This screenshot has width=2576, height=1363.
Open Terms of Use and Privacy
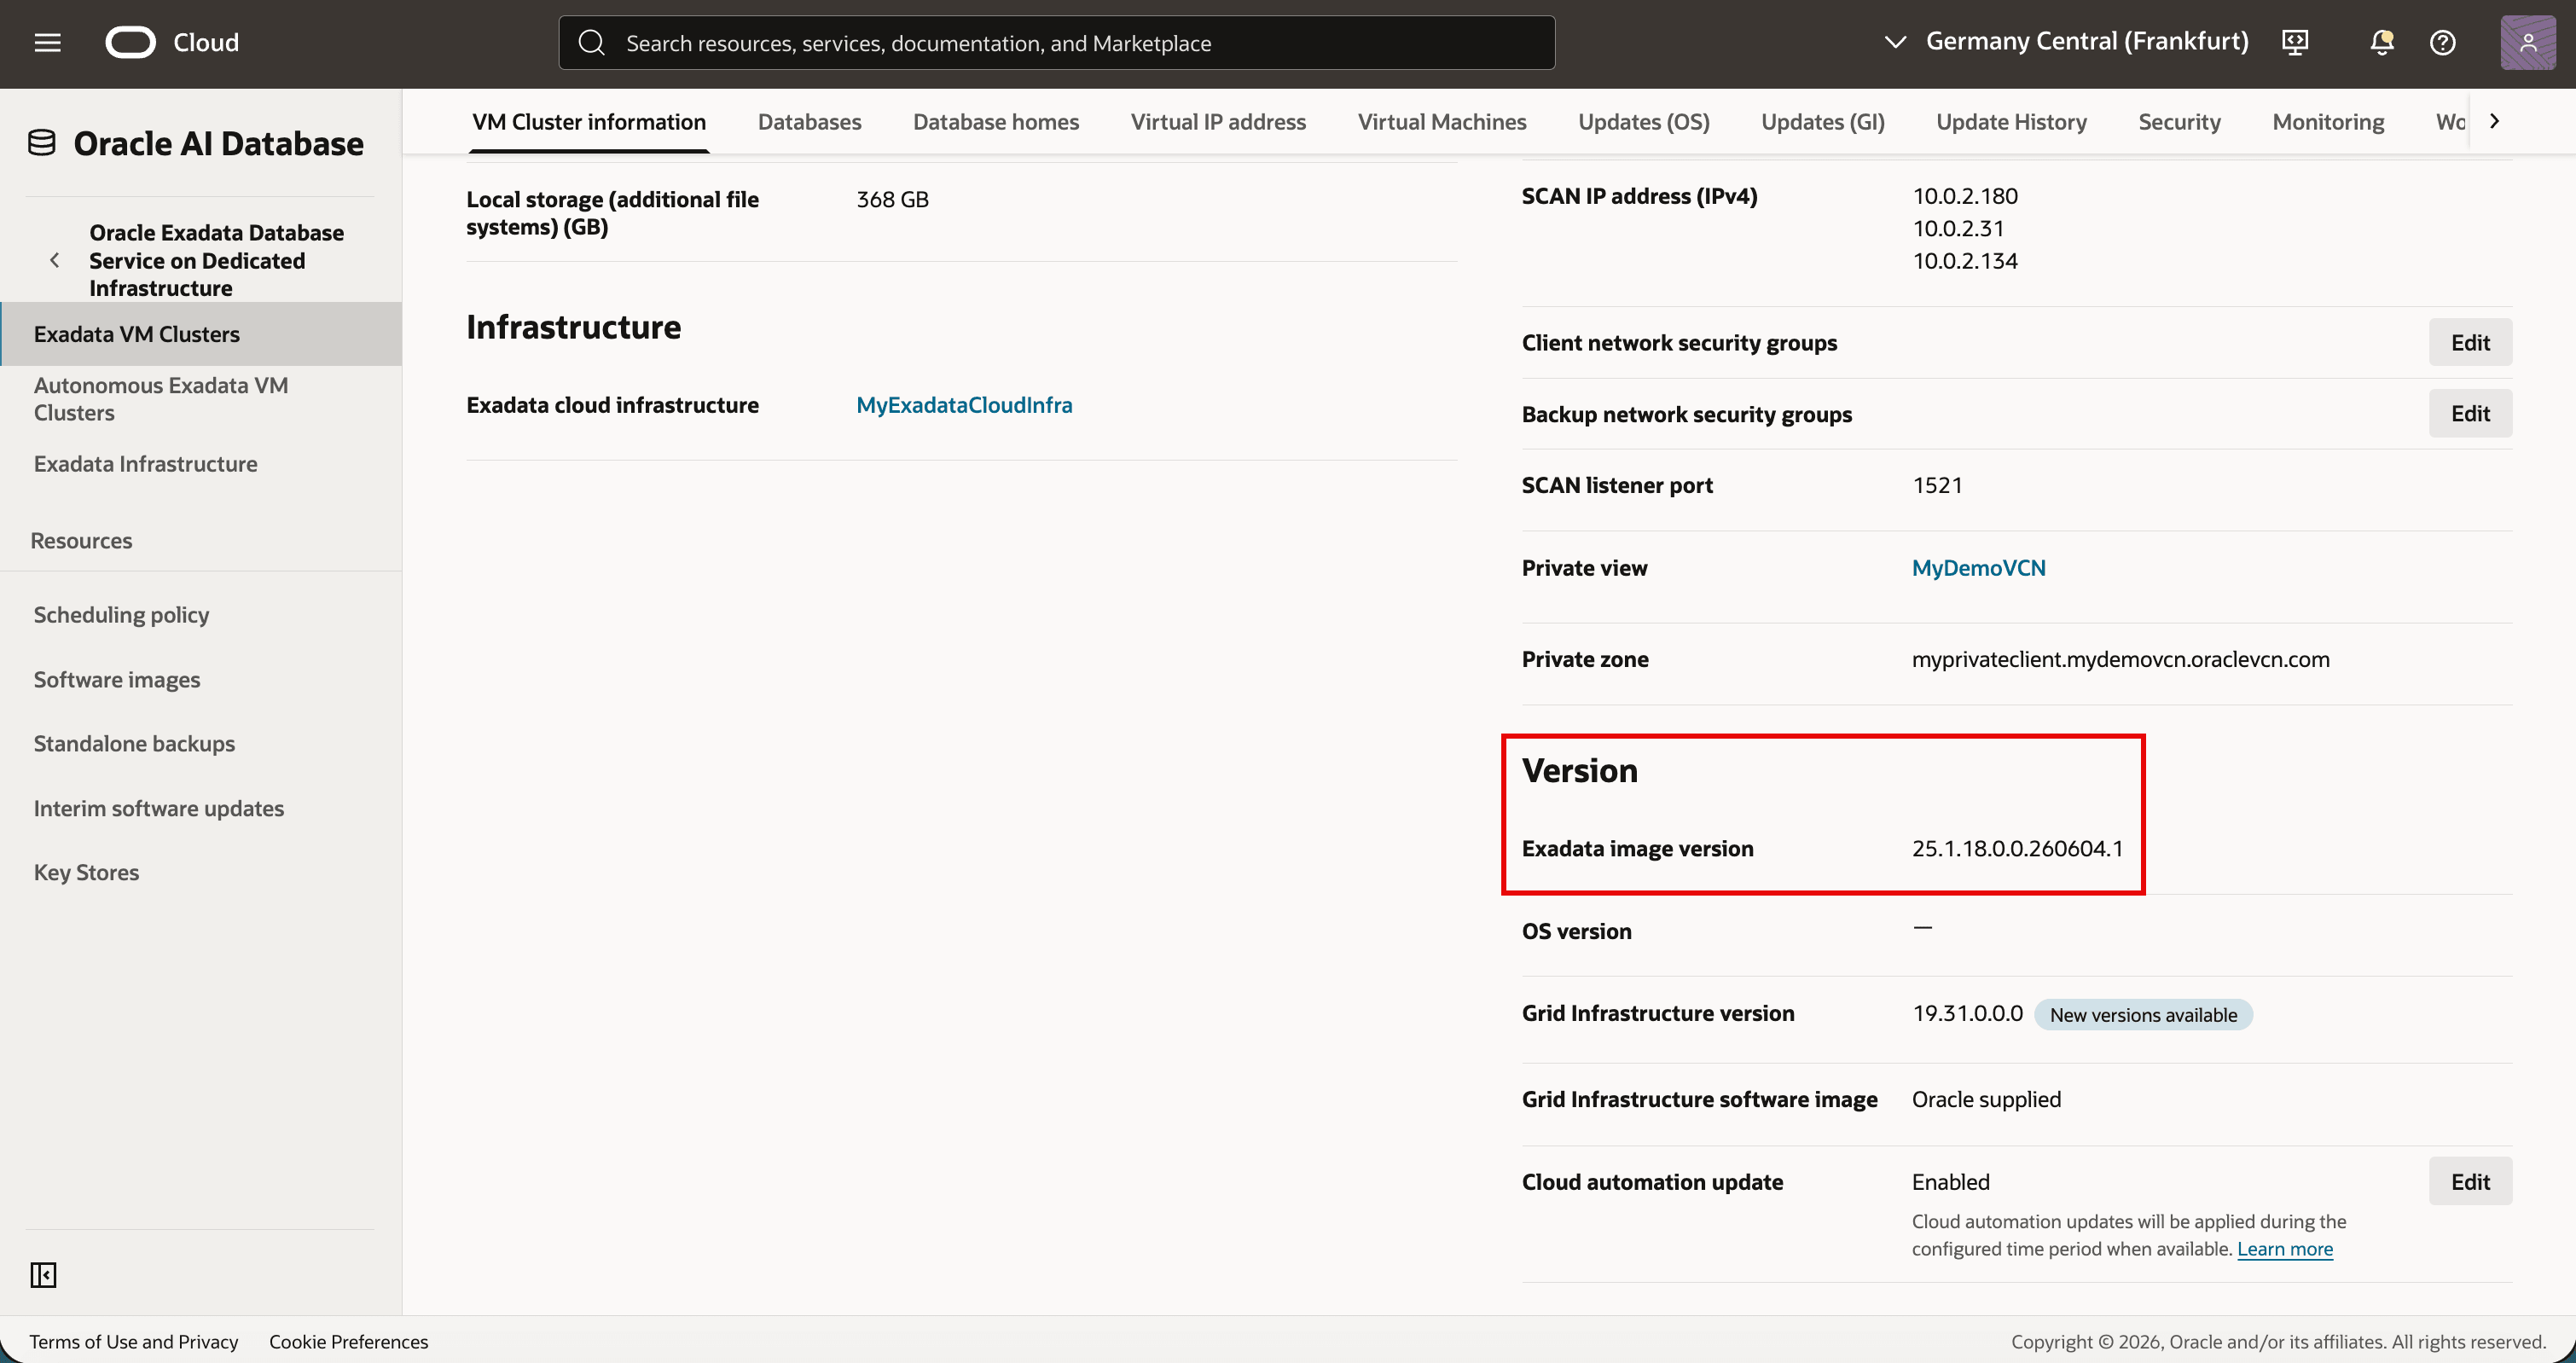[x=134, y=1341]
